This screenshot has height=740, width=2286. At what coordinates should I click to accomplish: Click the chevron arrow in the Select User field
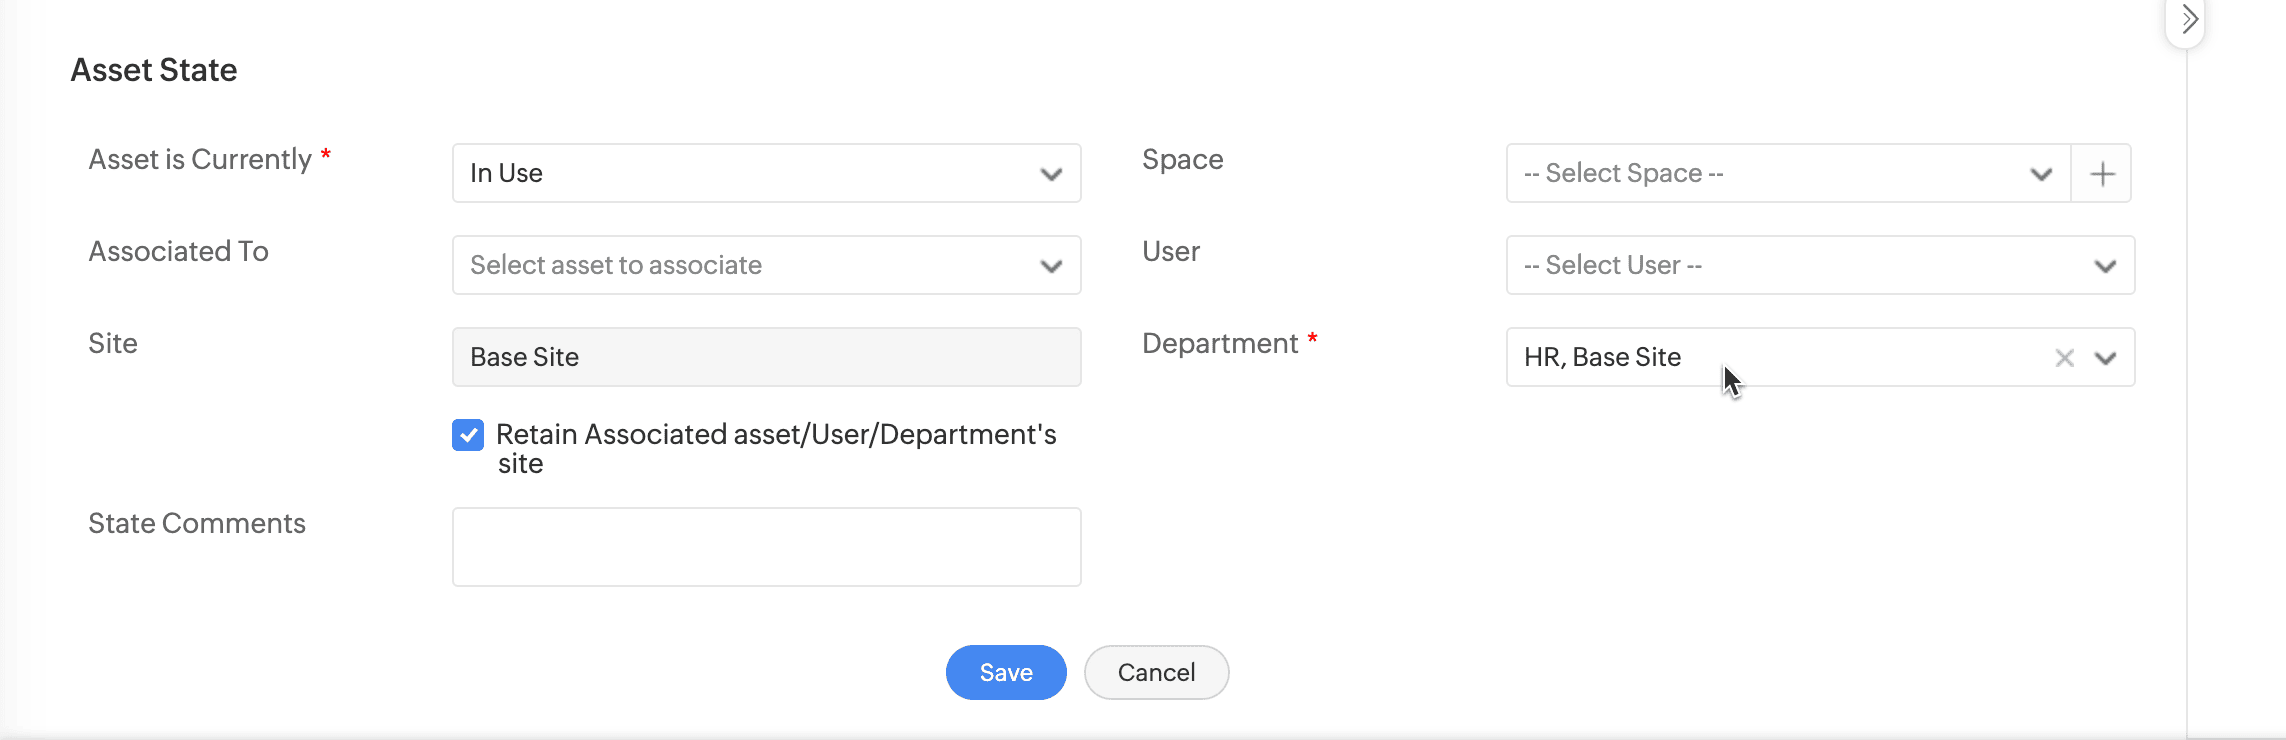pos(2105,266)
